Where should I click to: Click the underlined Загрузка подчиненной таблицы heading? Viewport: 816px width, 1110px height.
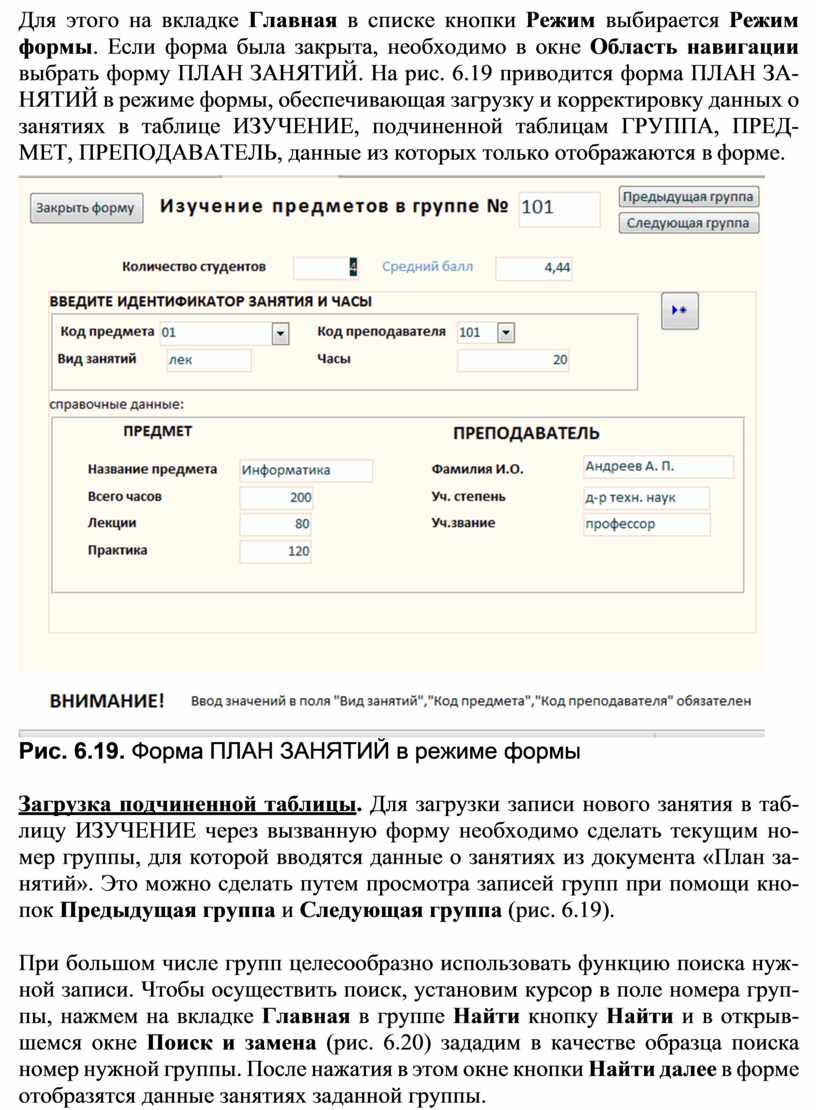pos(190,805)
